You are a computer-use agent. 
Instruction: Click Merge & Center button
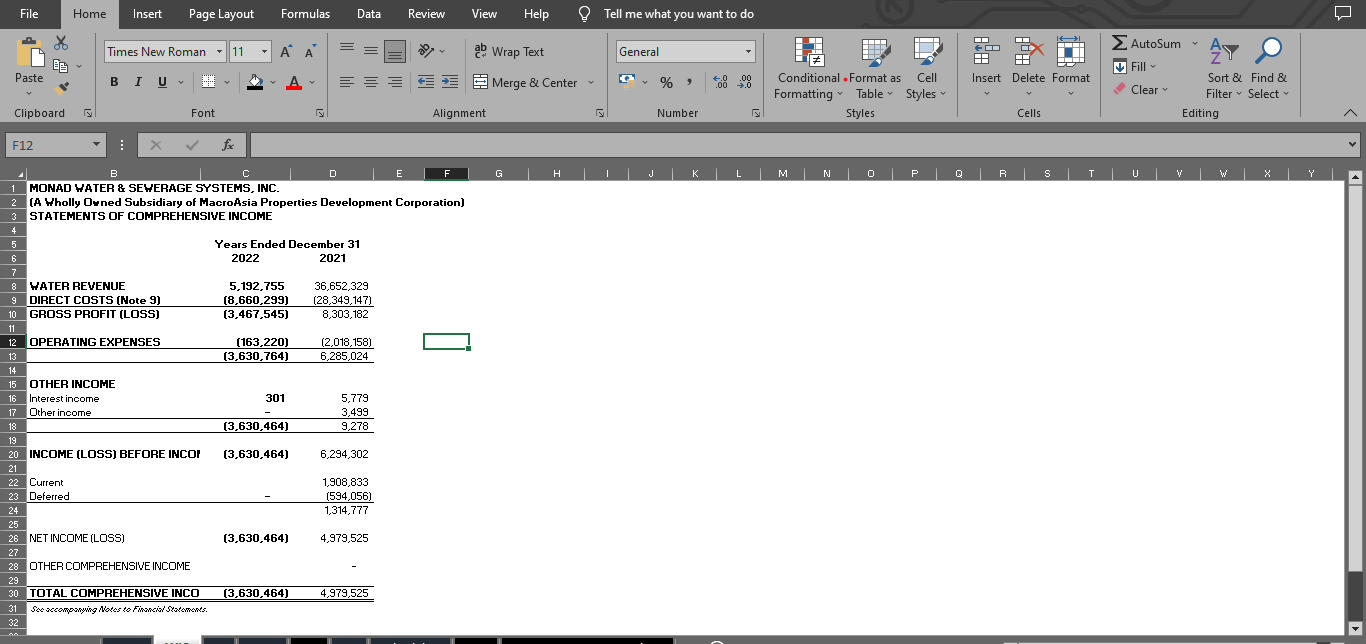tap(525, 82)
